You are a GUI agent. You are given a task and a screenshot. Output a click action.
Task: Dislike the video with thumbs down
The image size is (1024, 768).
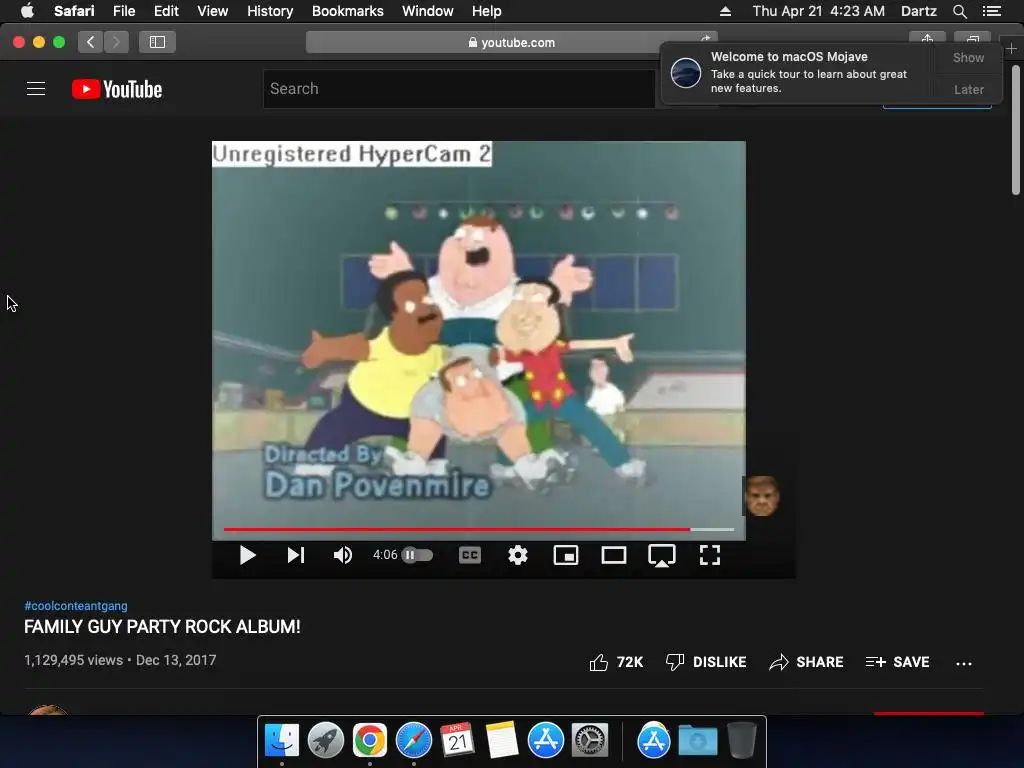(x=706, y=662)
